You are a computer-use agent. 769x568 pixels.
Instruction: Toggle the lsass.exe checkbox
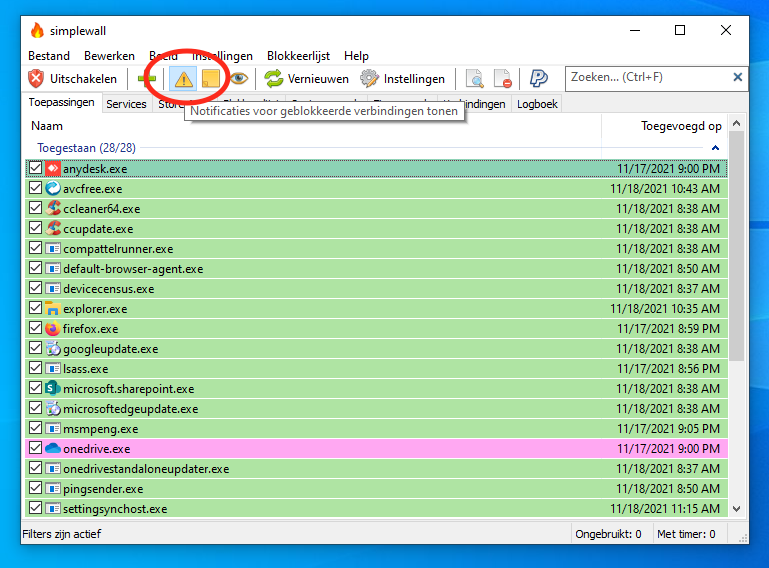click(x=36, y=369)
